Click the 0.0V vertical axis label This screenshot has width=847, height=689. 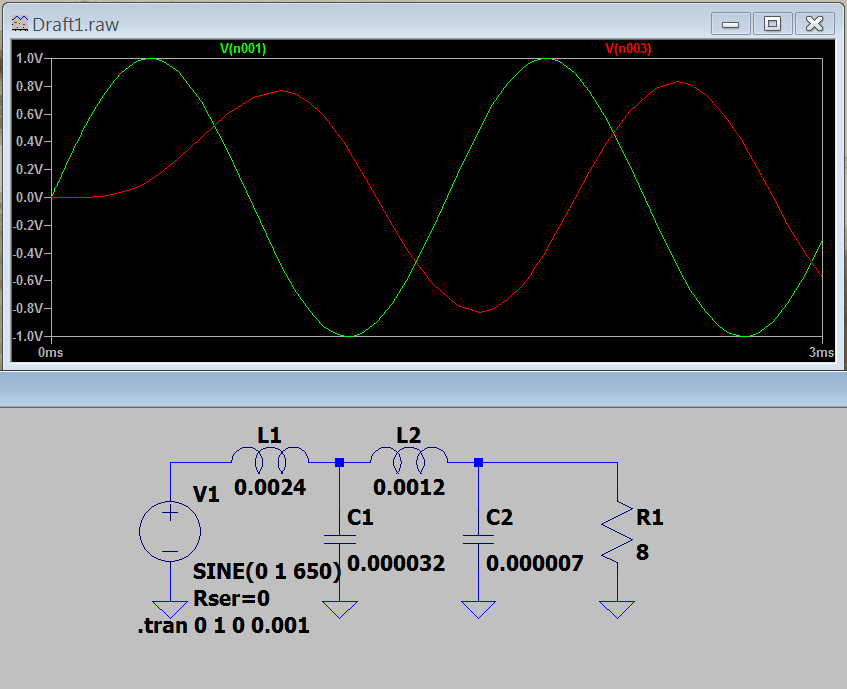tap(29, 197)
